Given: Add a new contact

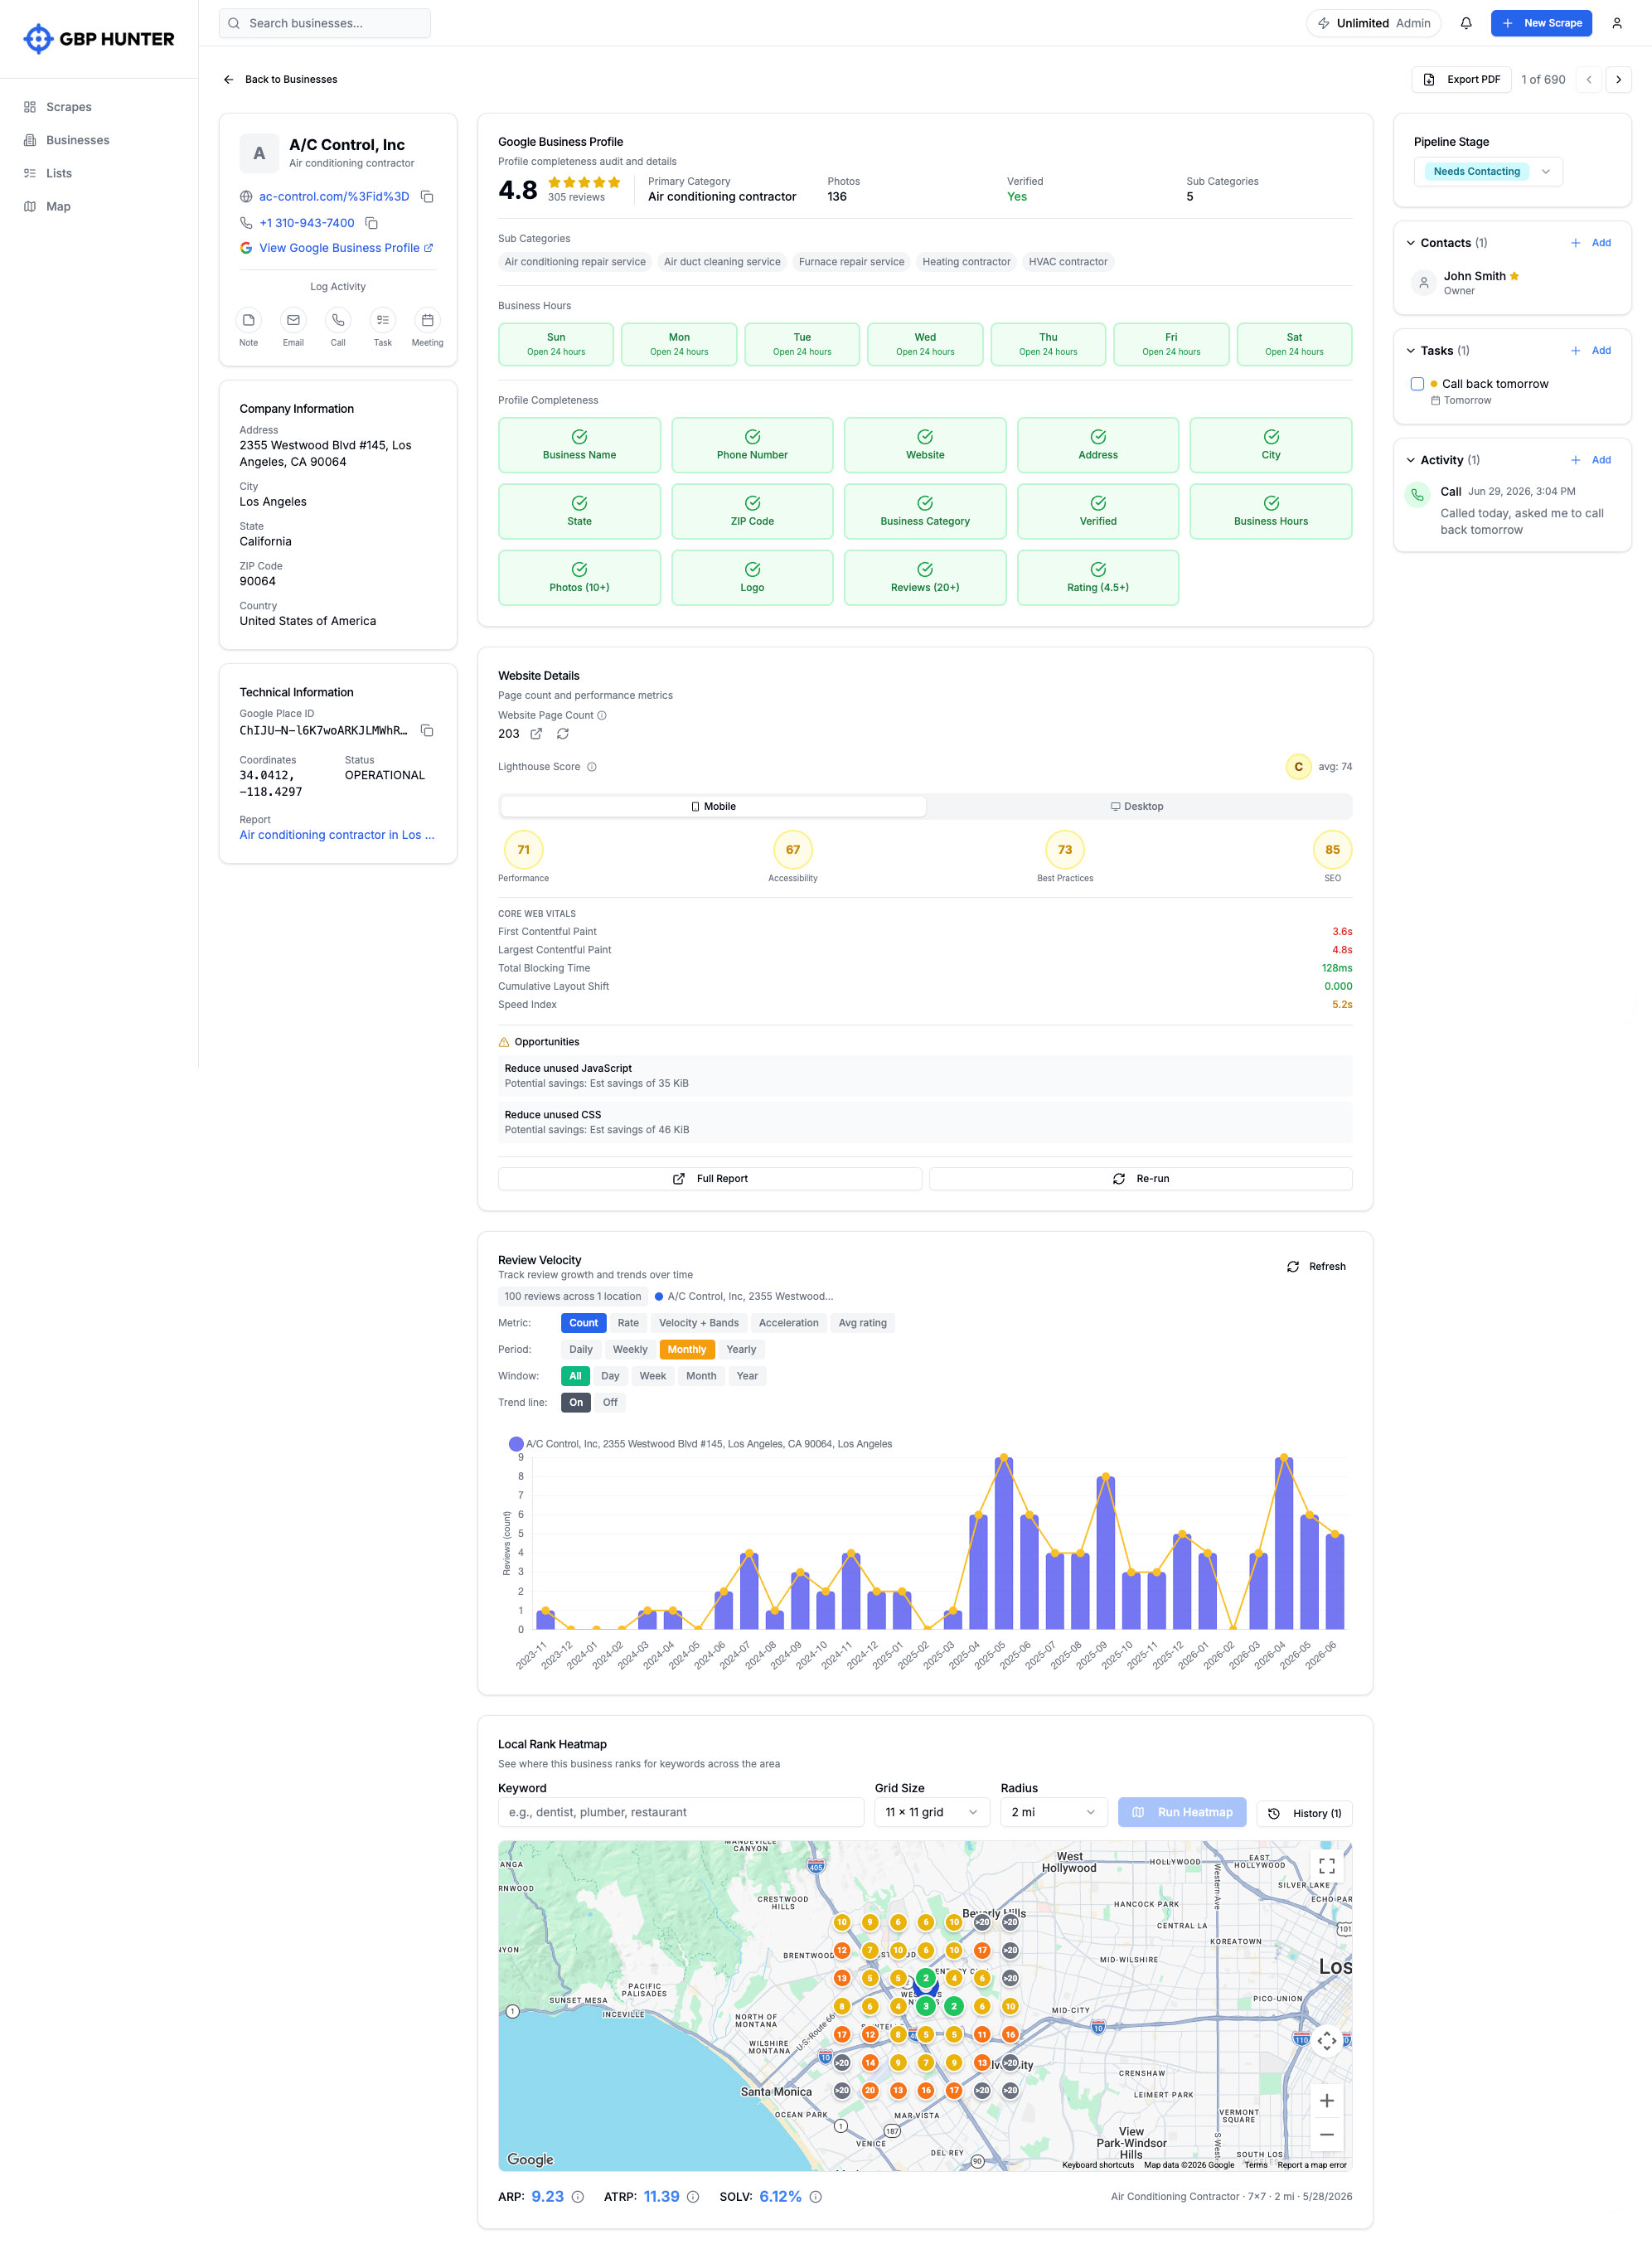Looking at the screenshot, I should tap(1591, 243).
